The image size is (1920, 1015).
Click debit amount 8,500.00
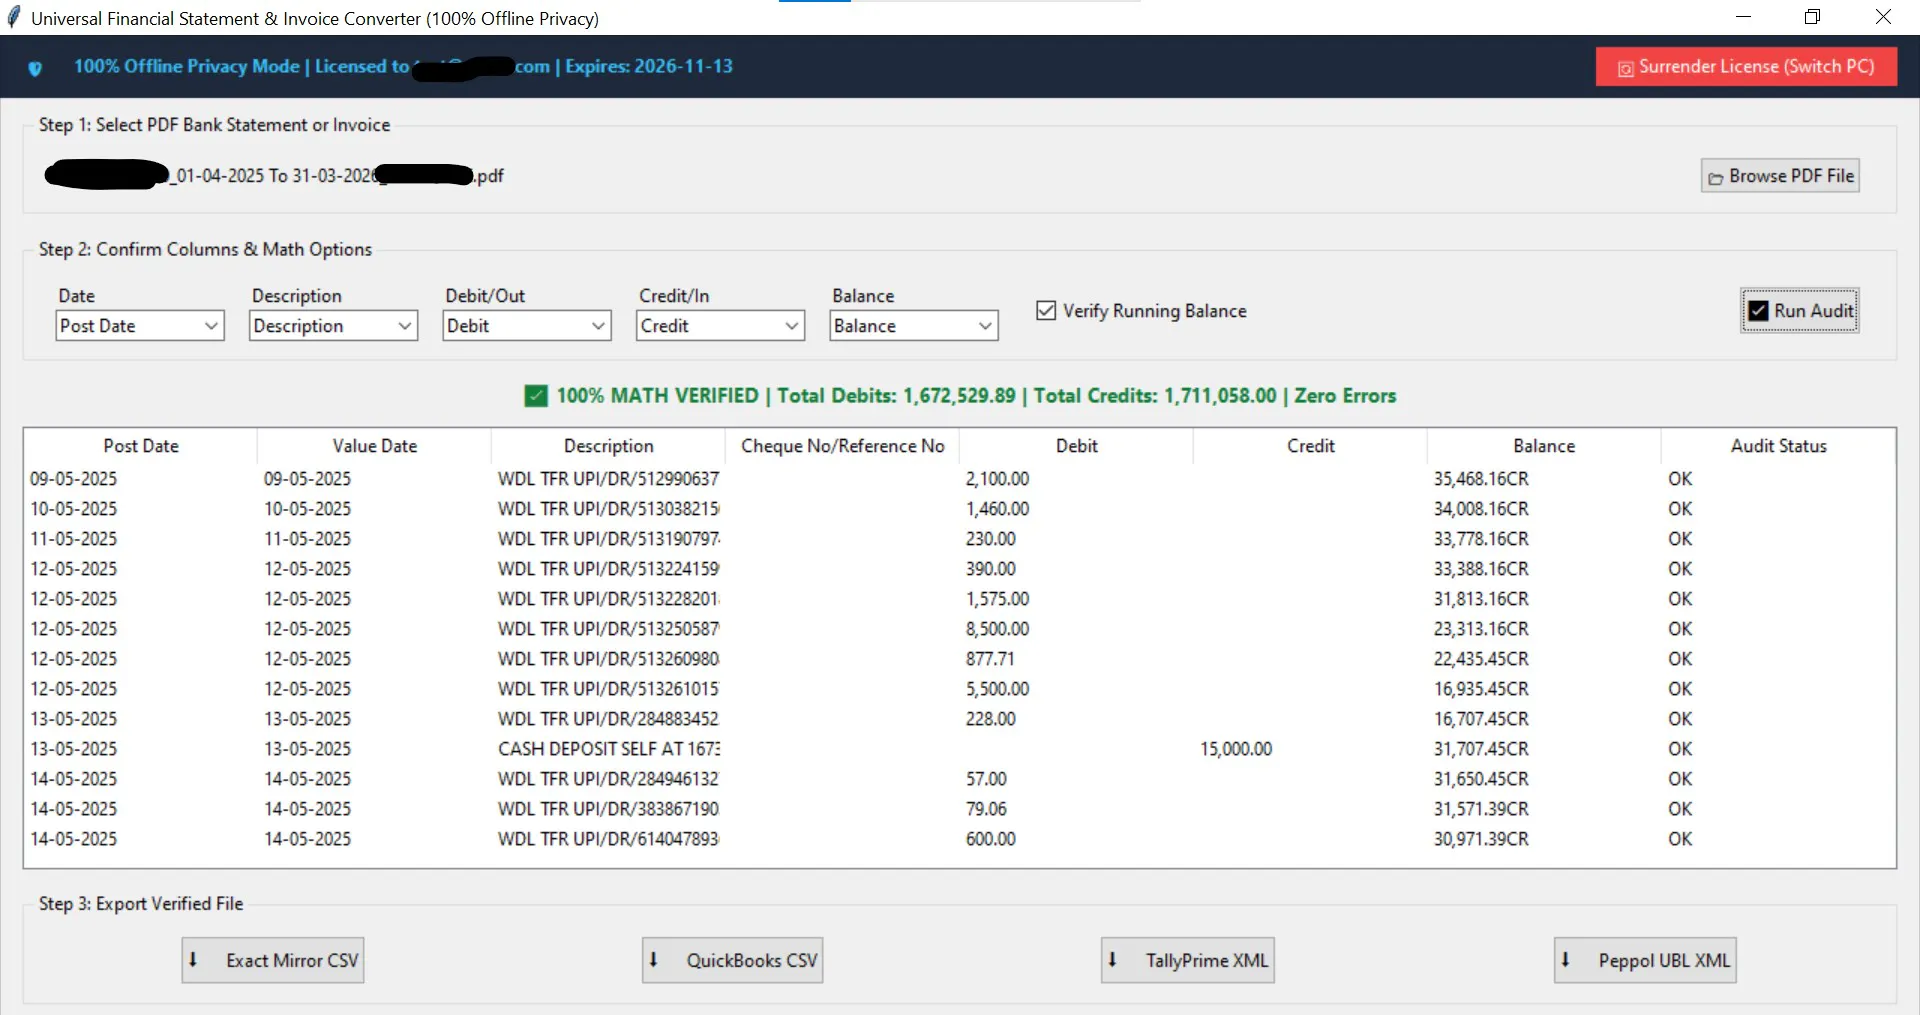[x=997, y=629]
